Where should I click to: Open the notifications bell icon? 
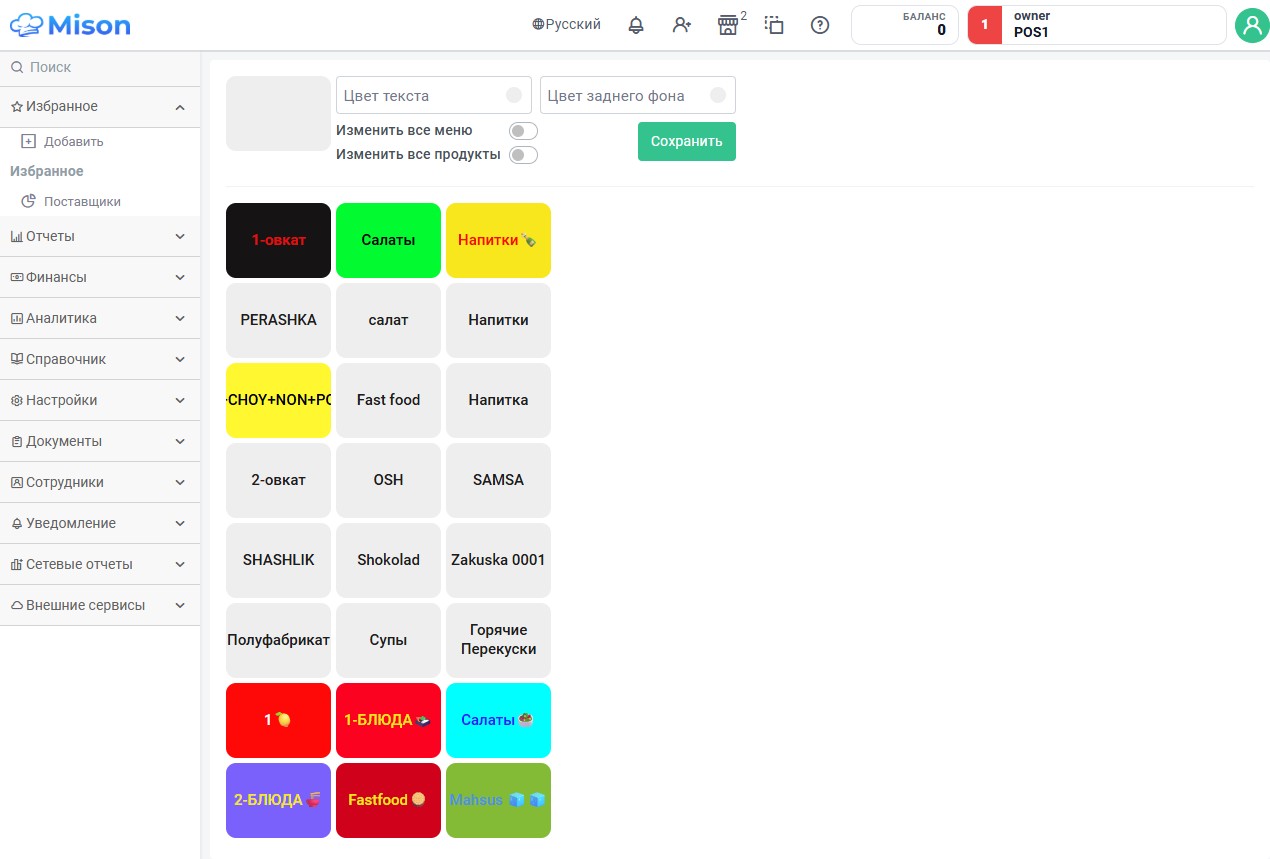(x=636, y=25)
